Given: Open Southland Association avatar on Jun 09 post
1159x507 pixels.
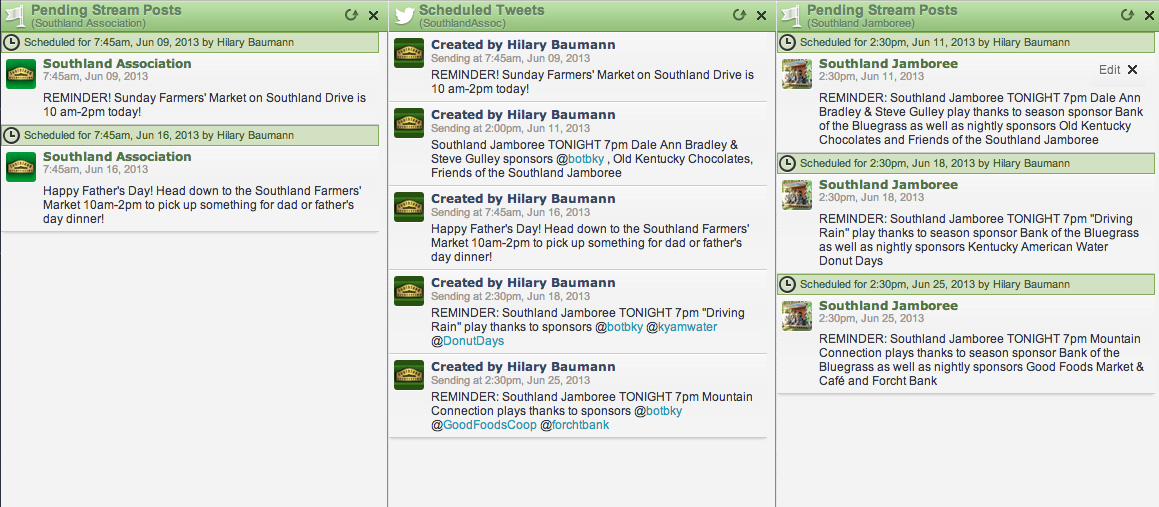Looking at the screenshot, I should tap(21, 73).
